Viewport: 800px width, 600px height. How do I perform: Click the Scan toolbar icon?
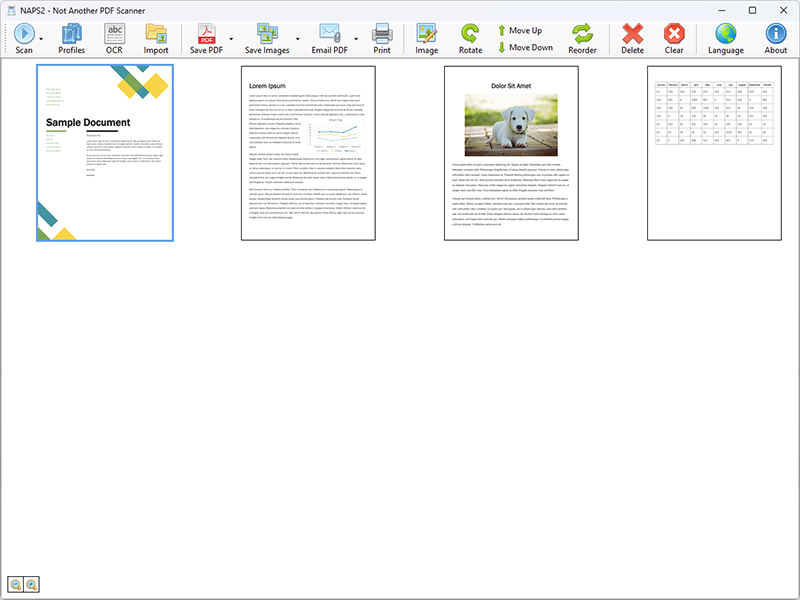click(23, 38)
